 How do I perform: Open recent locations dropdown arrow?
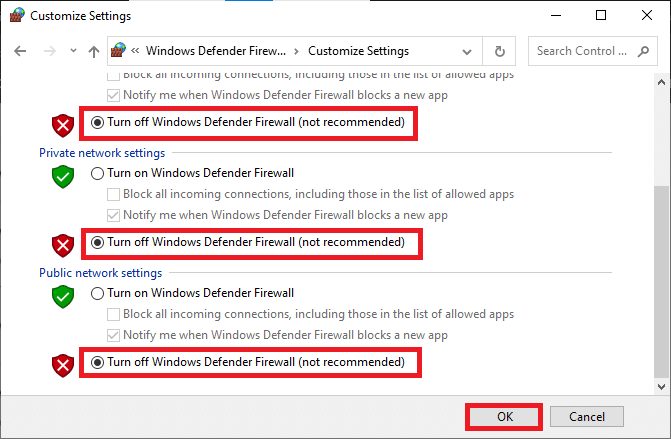click(73, 51)
